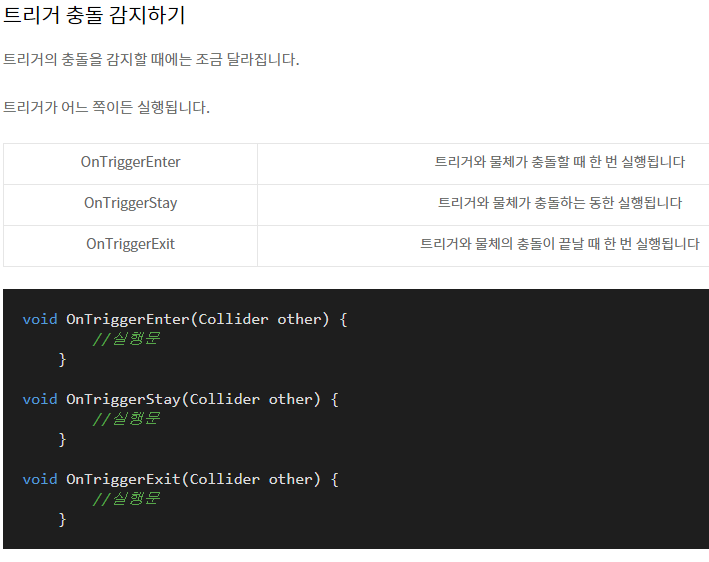Select the OnTriggerStay table cell
The height and width of the screenshot is (562, 709).
click(130, 203)
